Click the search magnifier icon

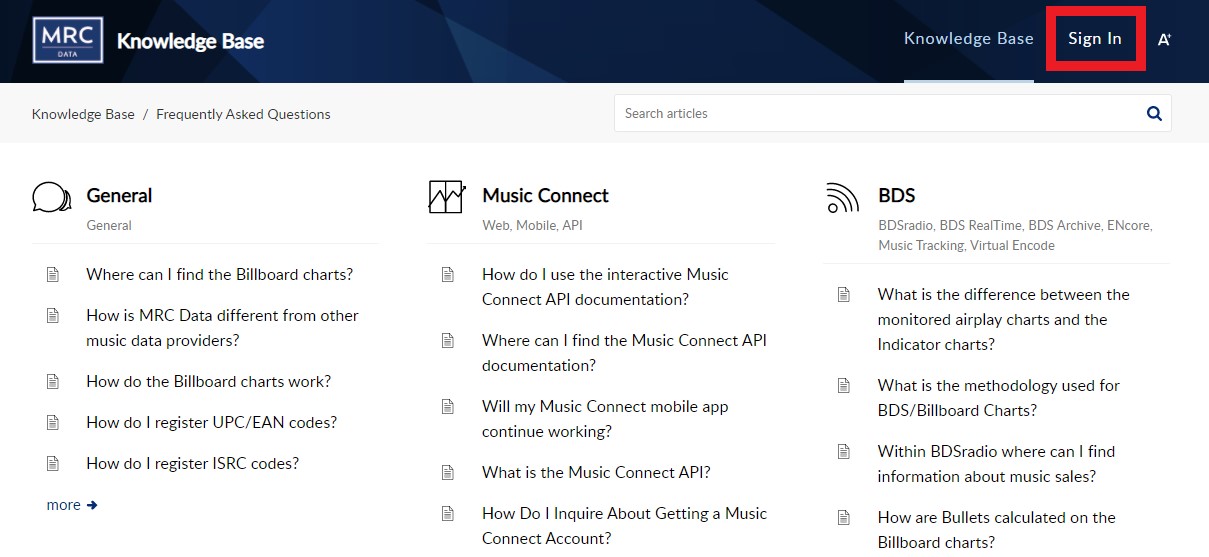(1154, 114)
